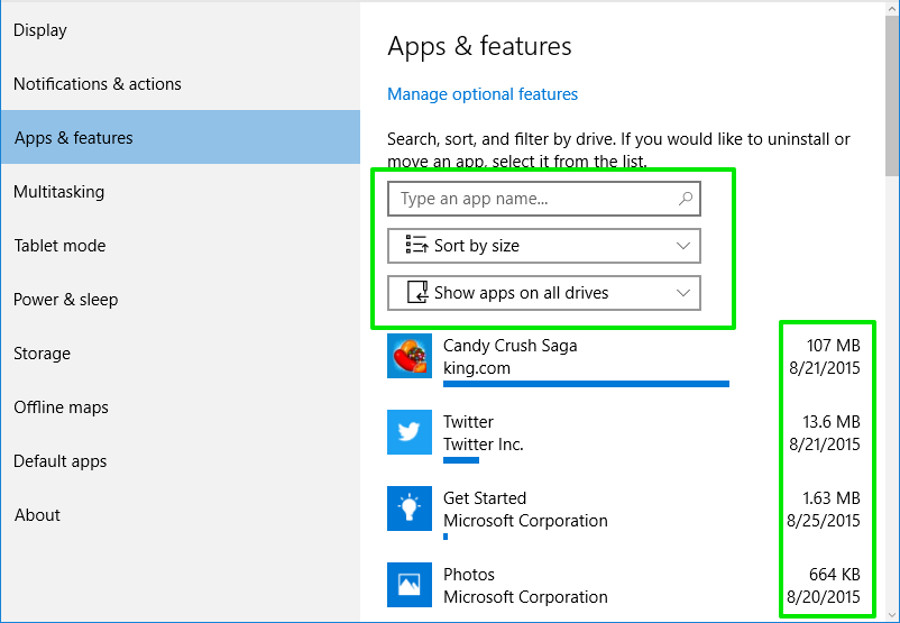Select the Candy Crush Saga name text
The height and width of the screenshot is (623, 900).
pos(510,346)
